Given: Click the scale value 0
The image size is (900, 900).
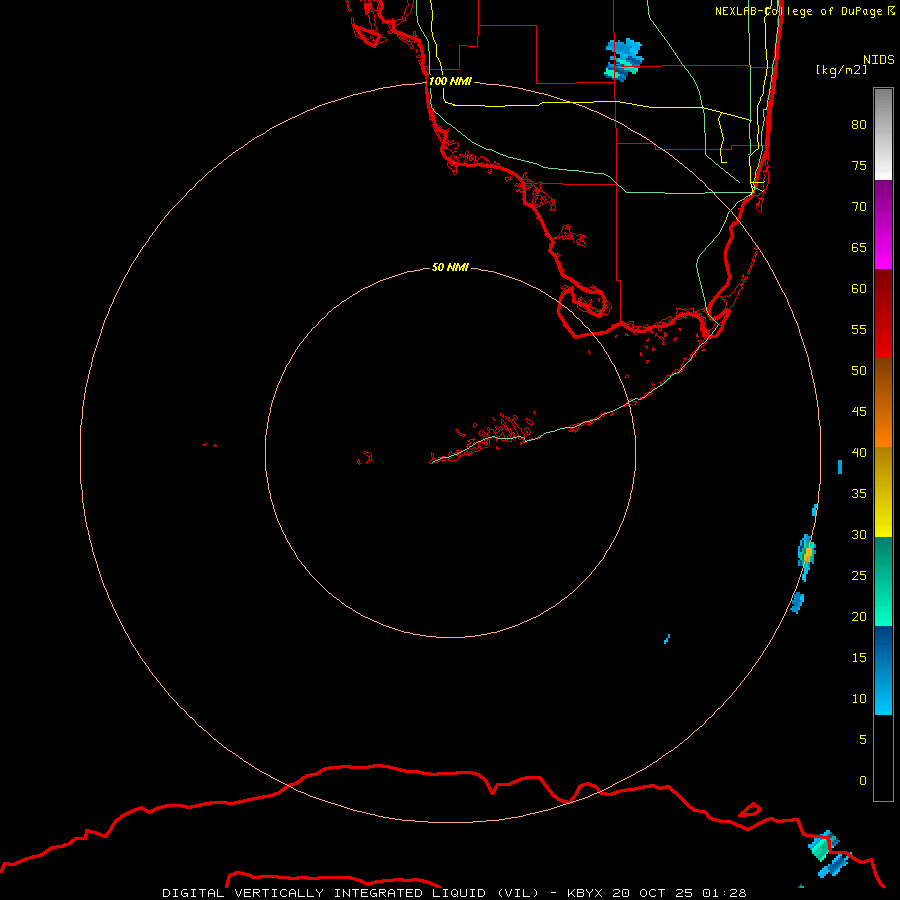Looking at the screenshot, I should pos(863,781).
